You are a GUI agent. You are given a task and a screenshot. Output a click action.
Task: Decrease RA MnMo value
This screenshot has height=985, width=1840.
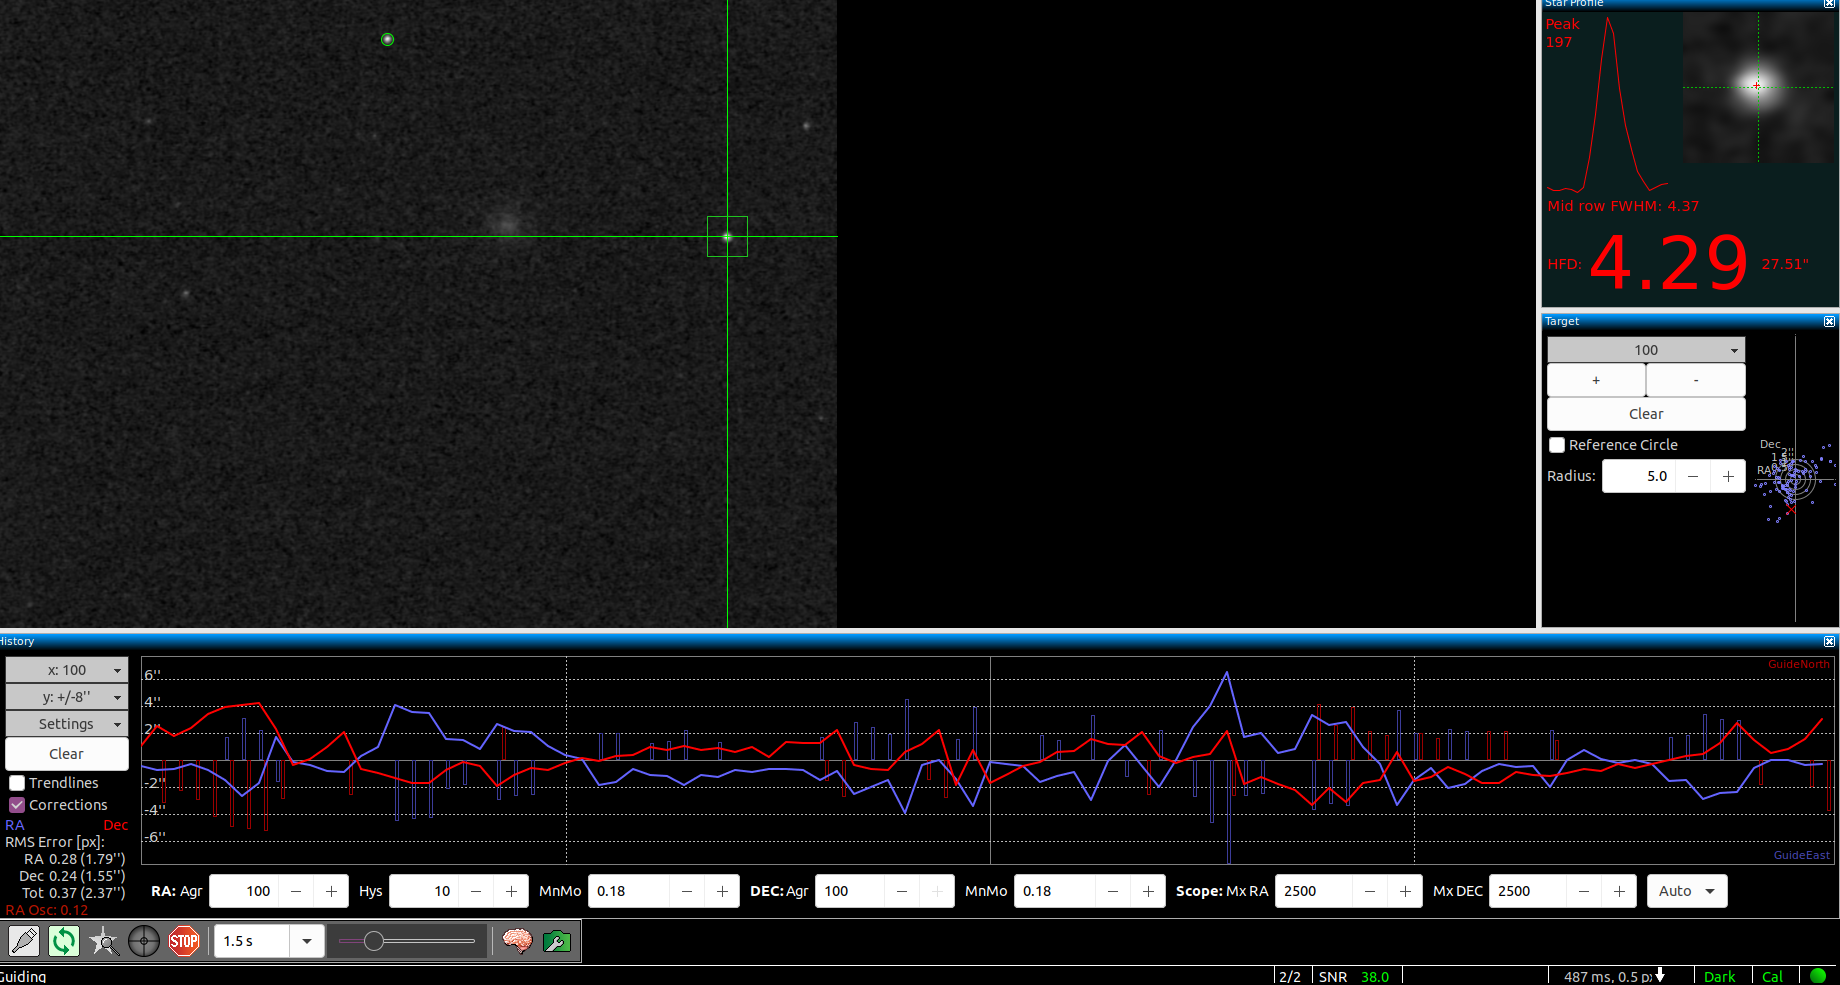click(687, 891)
